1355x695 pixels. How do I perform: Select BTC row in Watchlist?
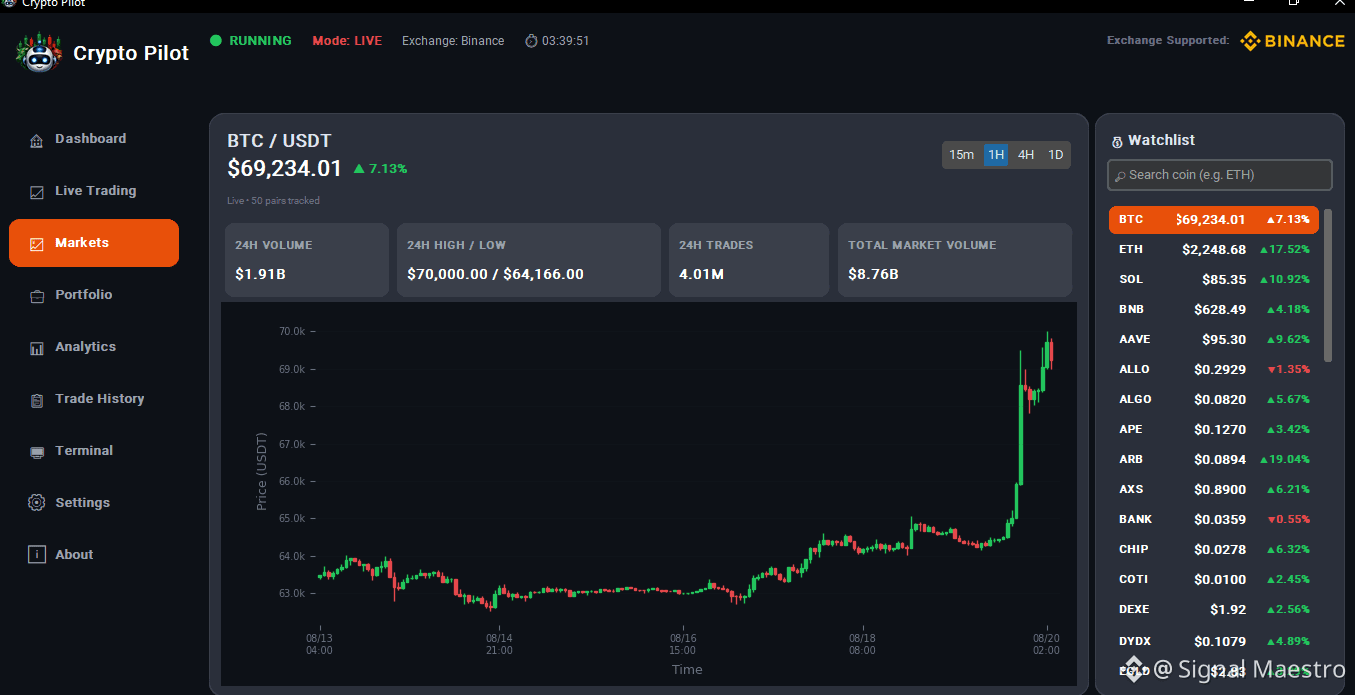click(x=1214, y=220)
